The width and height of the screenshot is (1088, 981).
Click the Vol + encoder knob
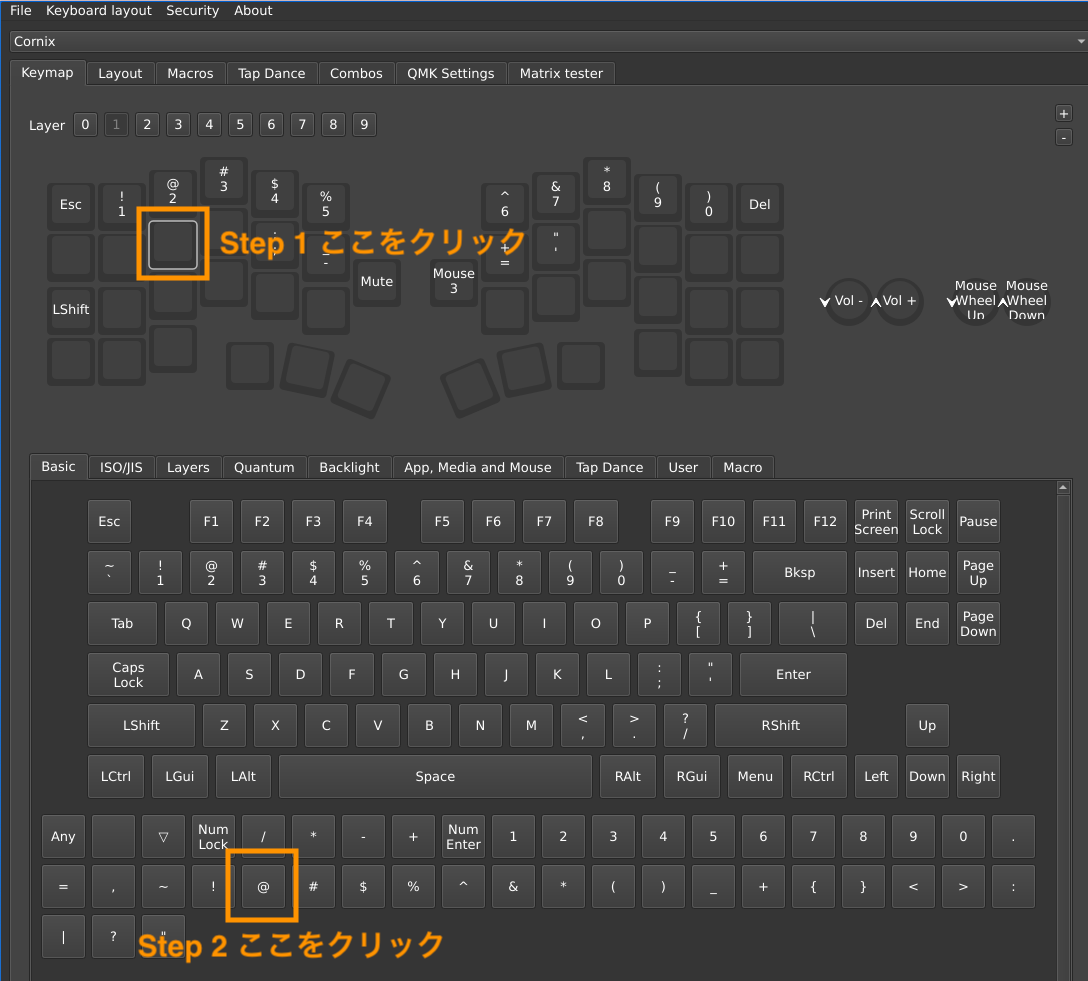[899, 301]
